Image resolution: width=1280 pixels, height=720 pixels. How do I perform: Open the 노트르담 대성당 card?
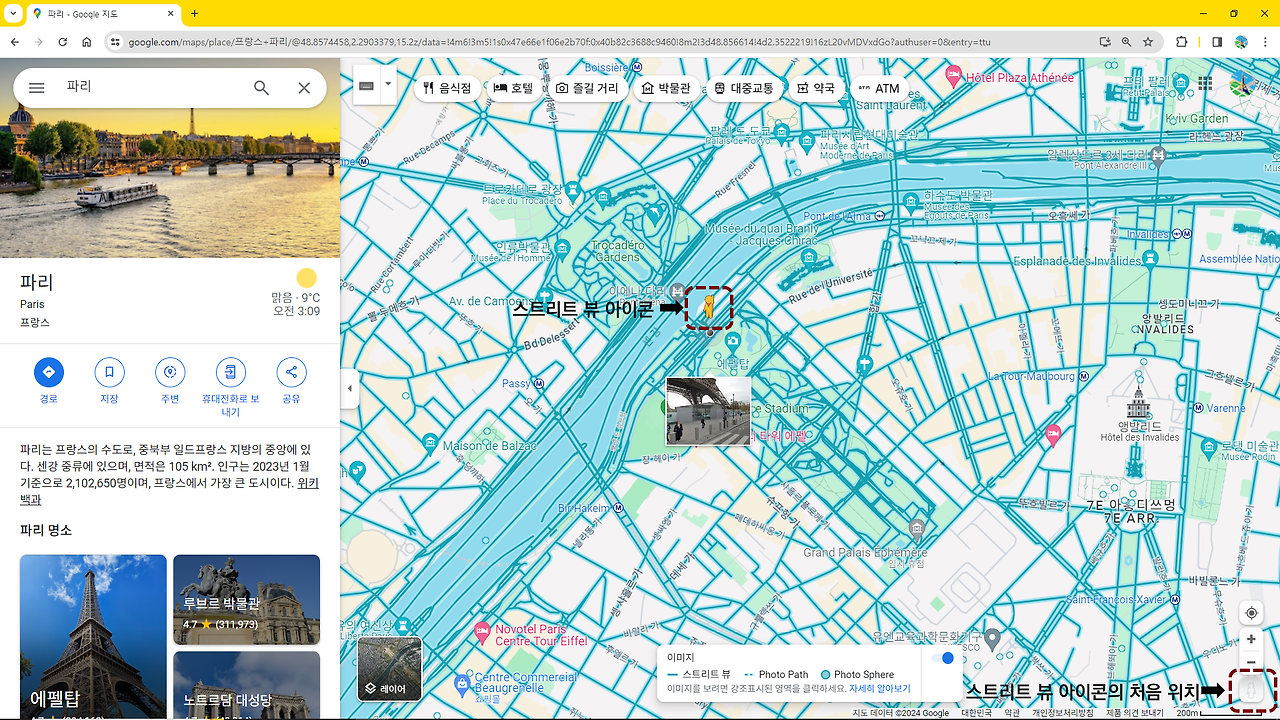(x=246, y=686)
